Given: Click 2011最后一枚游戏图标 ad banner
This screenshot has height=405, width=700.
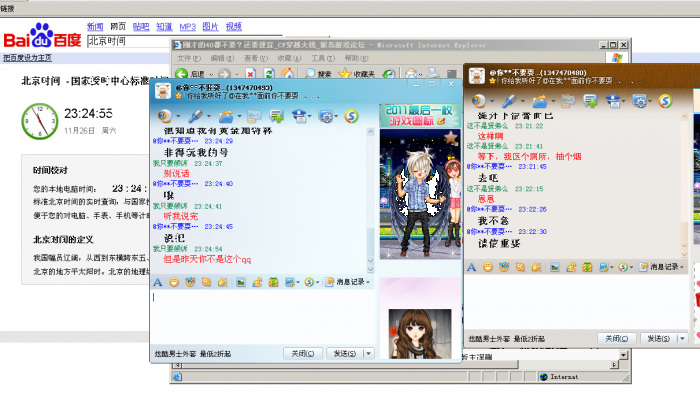Looking at the screenshot, I should 420,115.
